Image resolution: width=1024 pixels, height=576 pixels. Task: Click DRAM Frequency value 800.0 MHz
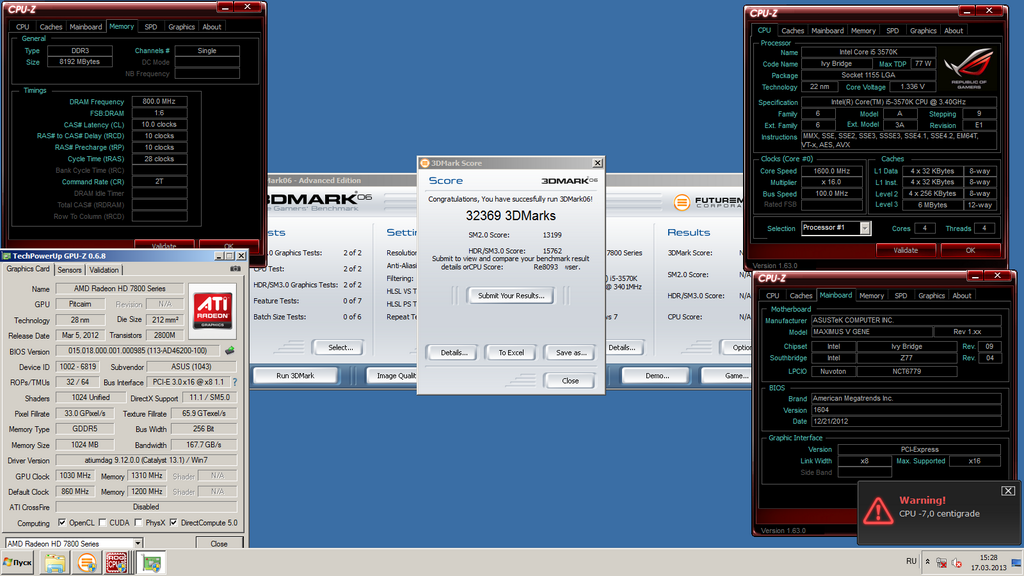tap(159, 101)
